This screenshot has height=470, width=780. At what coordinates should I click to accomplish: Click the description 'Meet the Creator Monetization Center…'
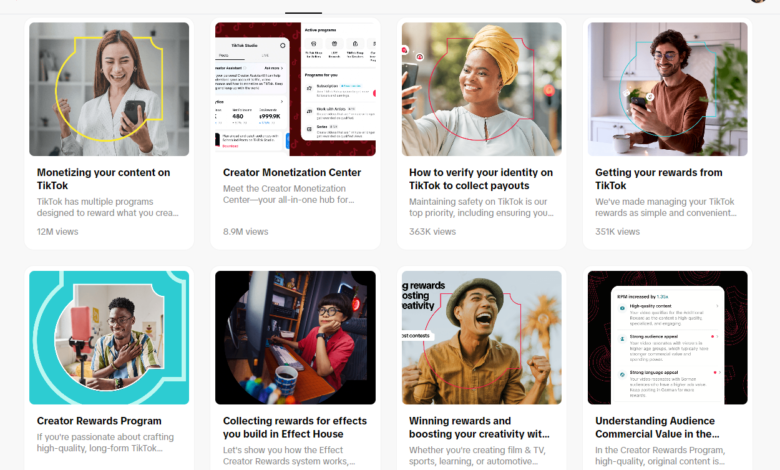click(x=289, y=194)
